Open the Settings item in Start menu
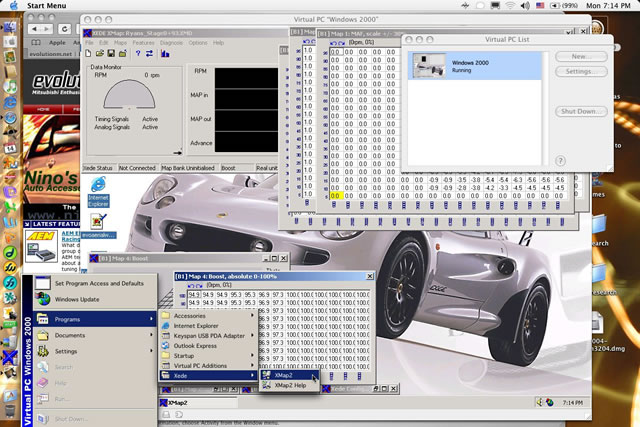 68,351
